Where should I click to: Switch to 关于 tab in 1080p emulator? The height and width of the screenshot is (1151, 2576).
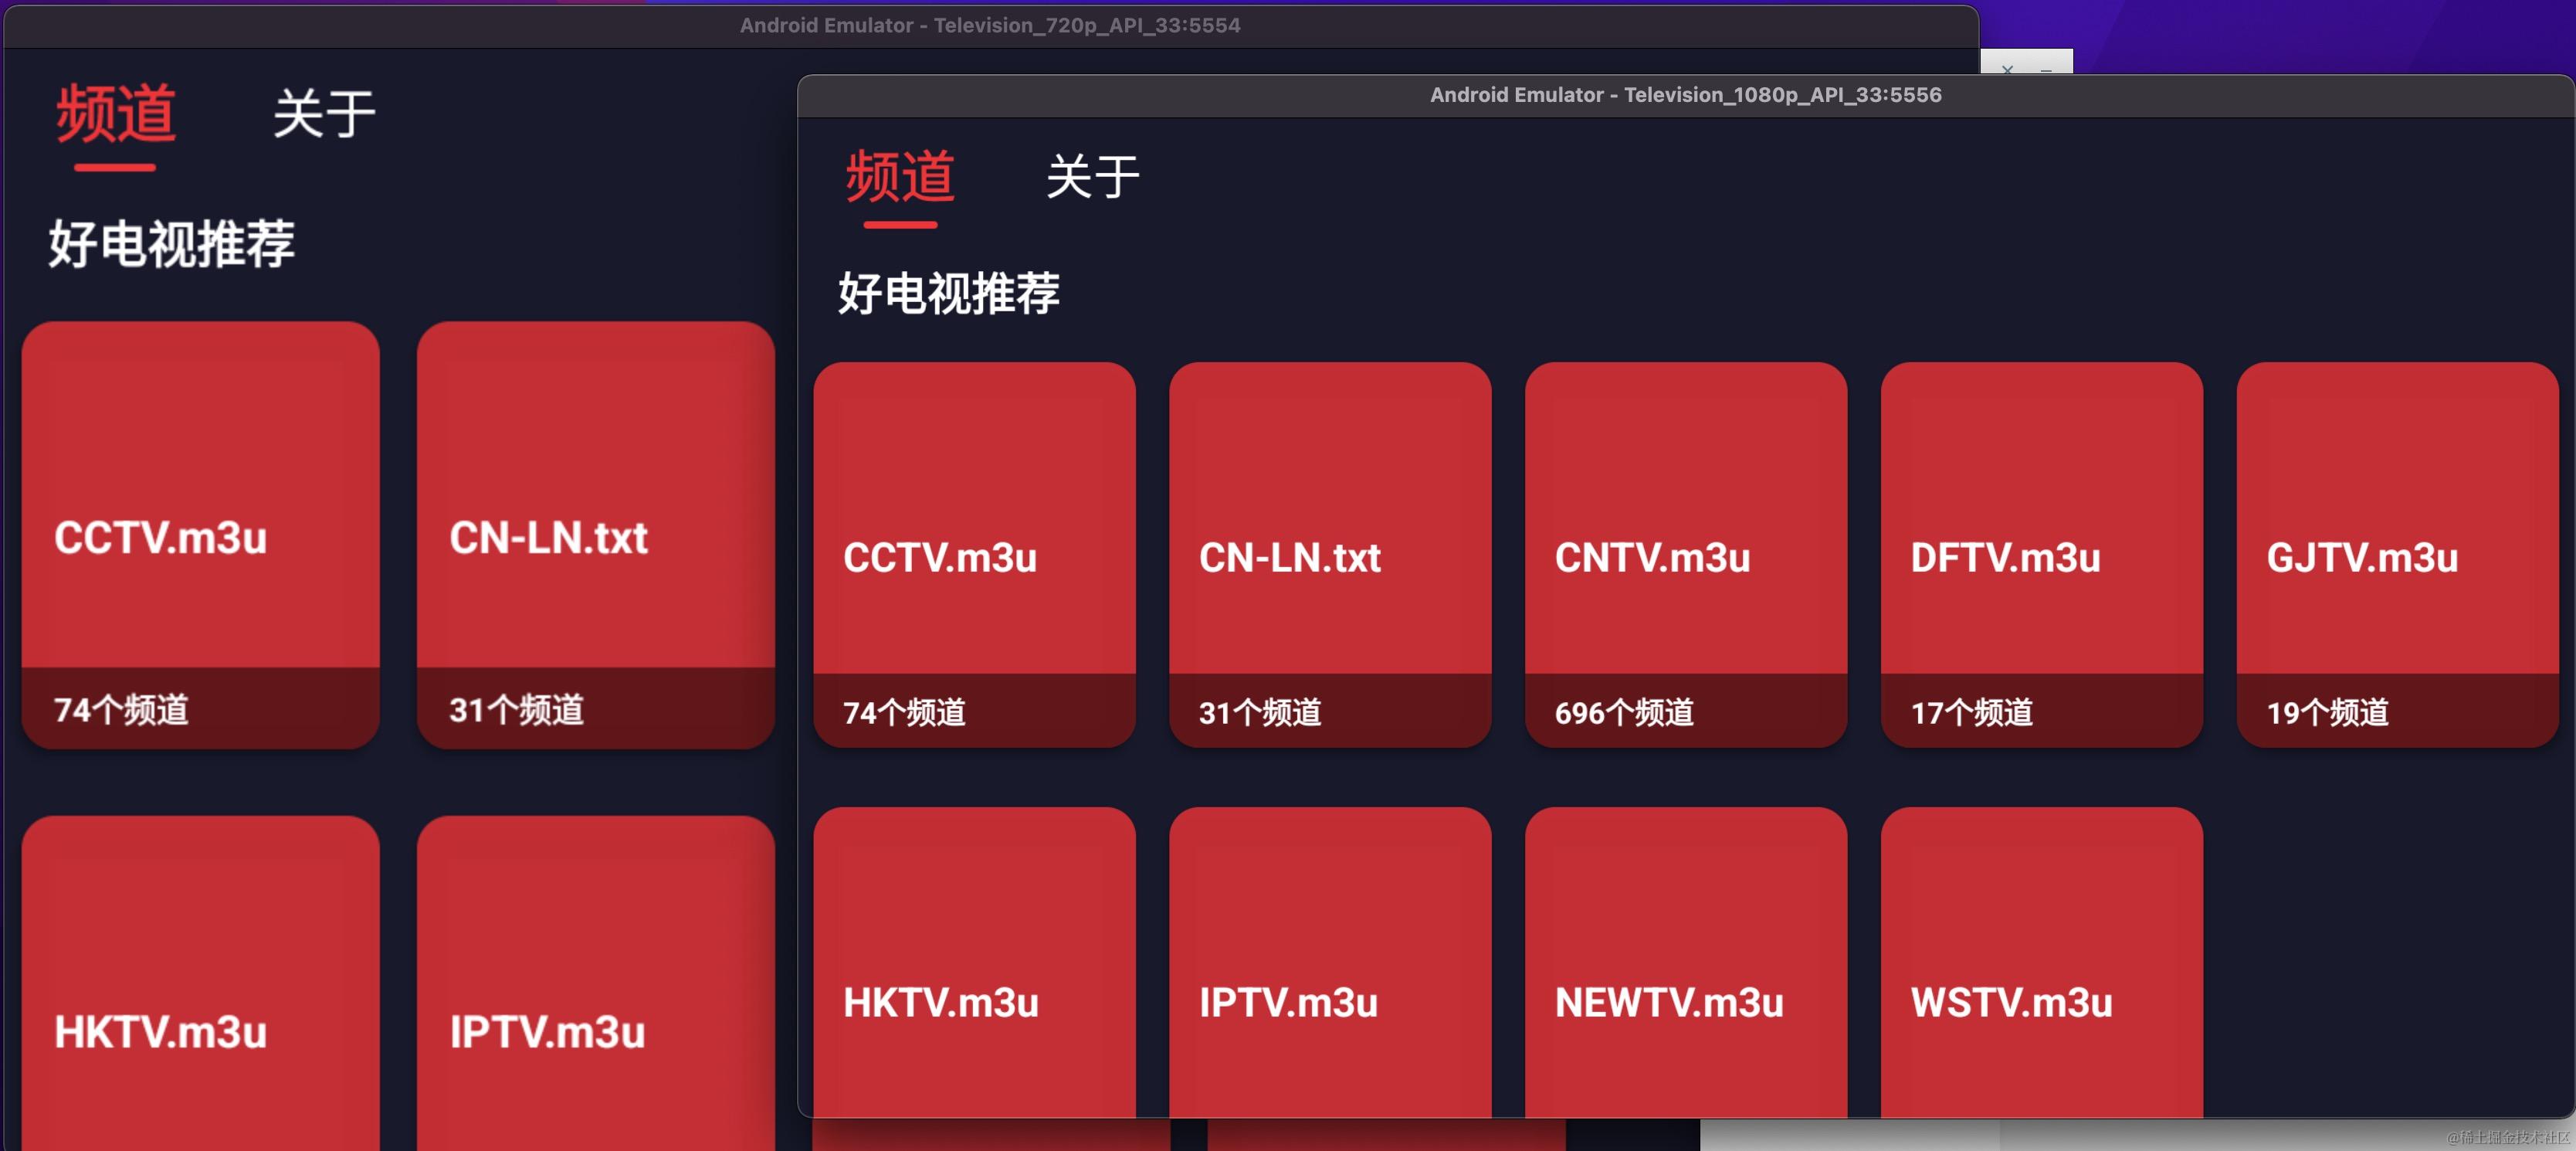[1092, 177]
